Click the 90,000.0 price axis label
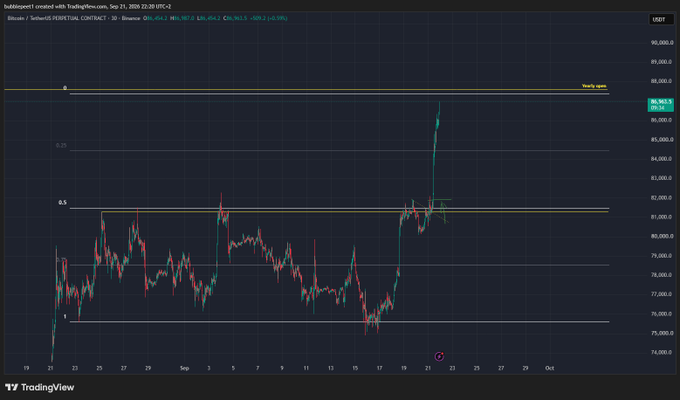This screenshot has height=400, width=680. (x=662, y=43)
